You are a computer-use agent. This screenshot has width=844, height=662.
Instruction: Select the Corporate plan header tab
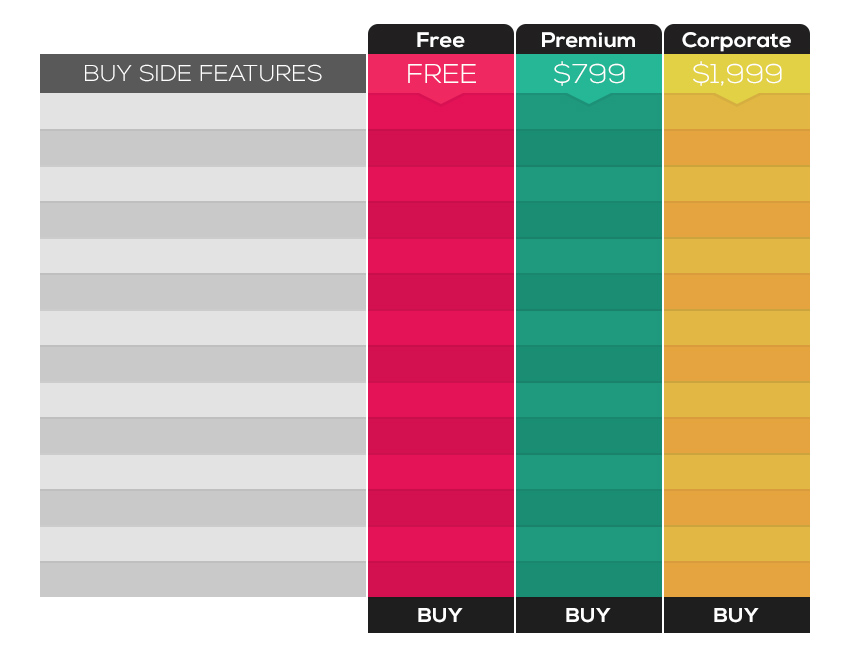click(736, 40)
